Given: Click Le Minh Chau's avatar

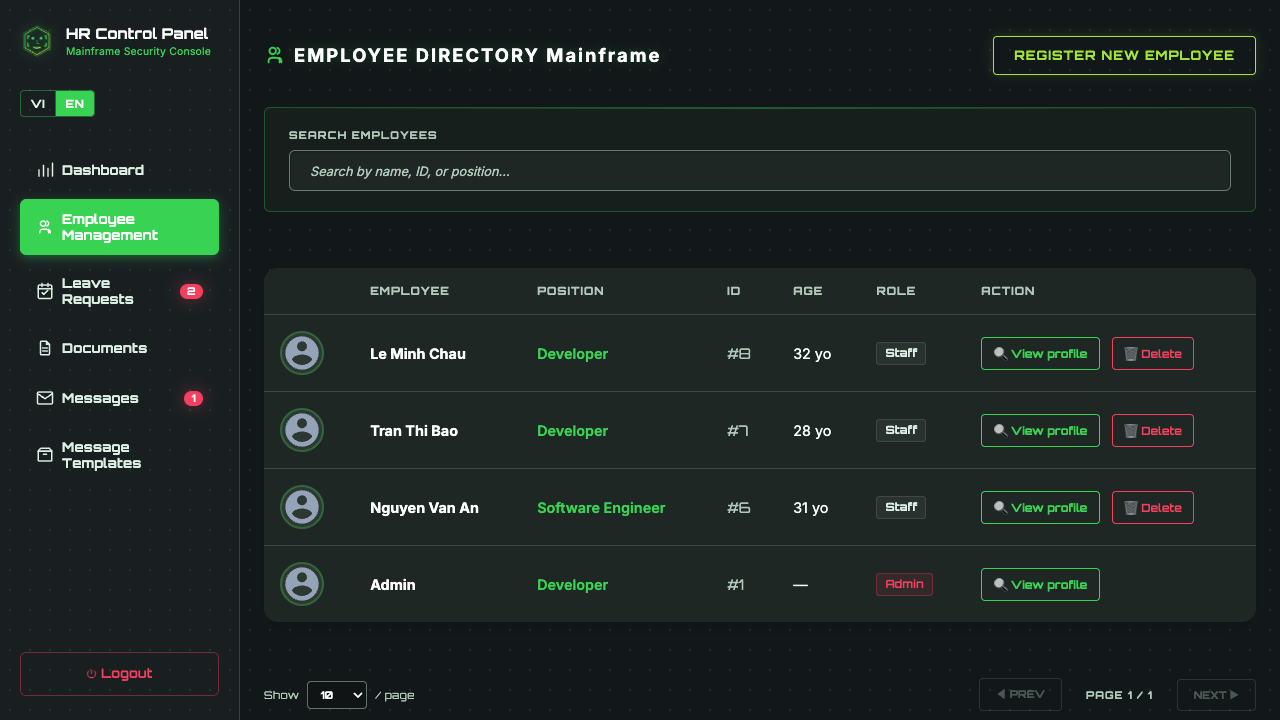Looking at the screenshot, I should tap(302, 353).
